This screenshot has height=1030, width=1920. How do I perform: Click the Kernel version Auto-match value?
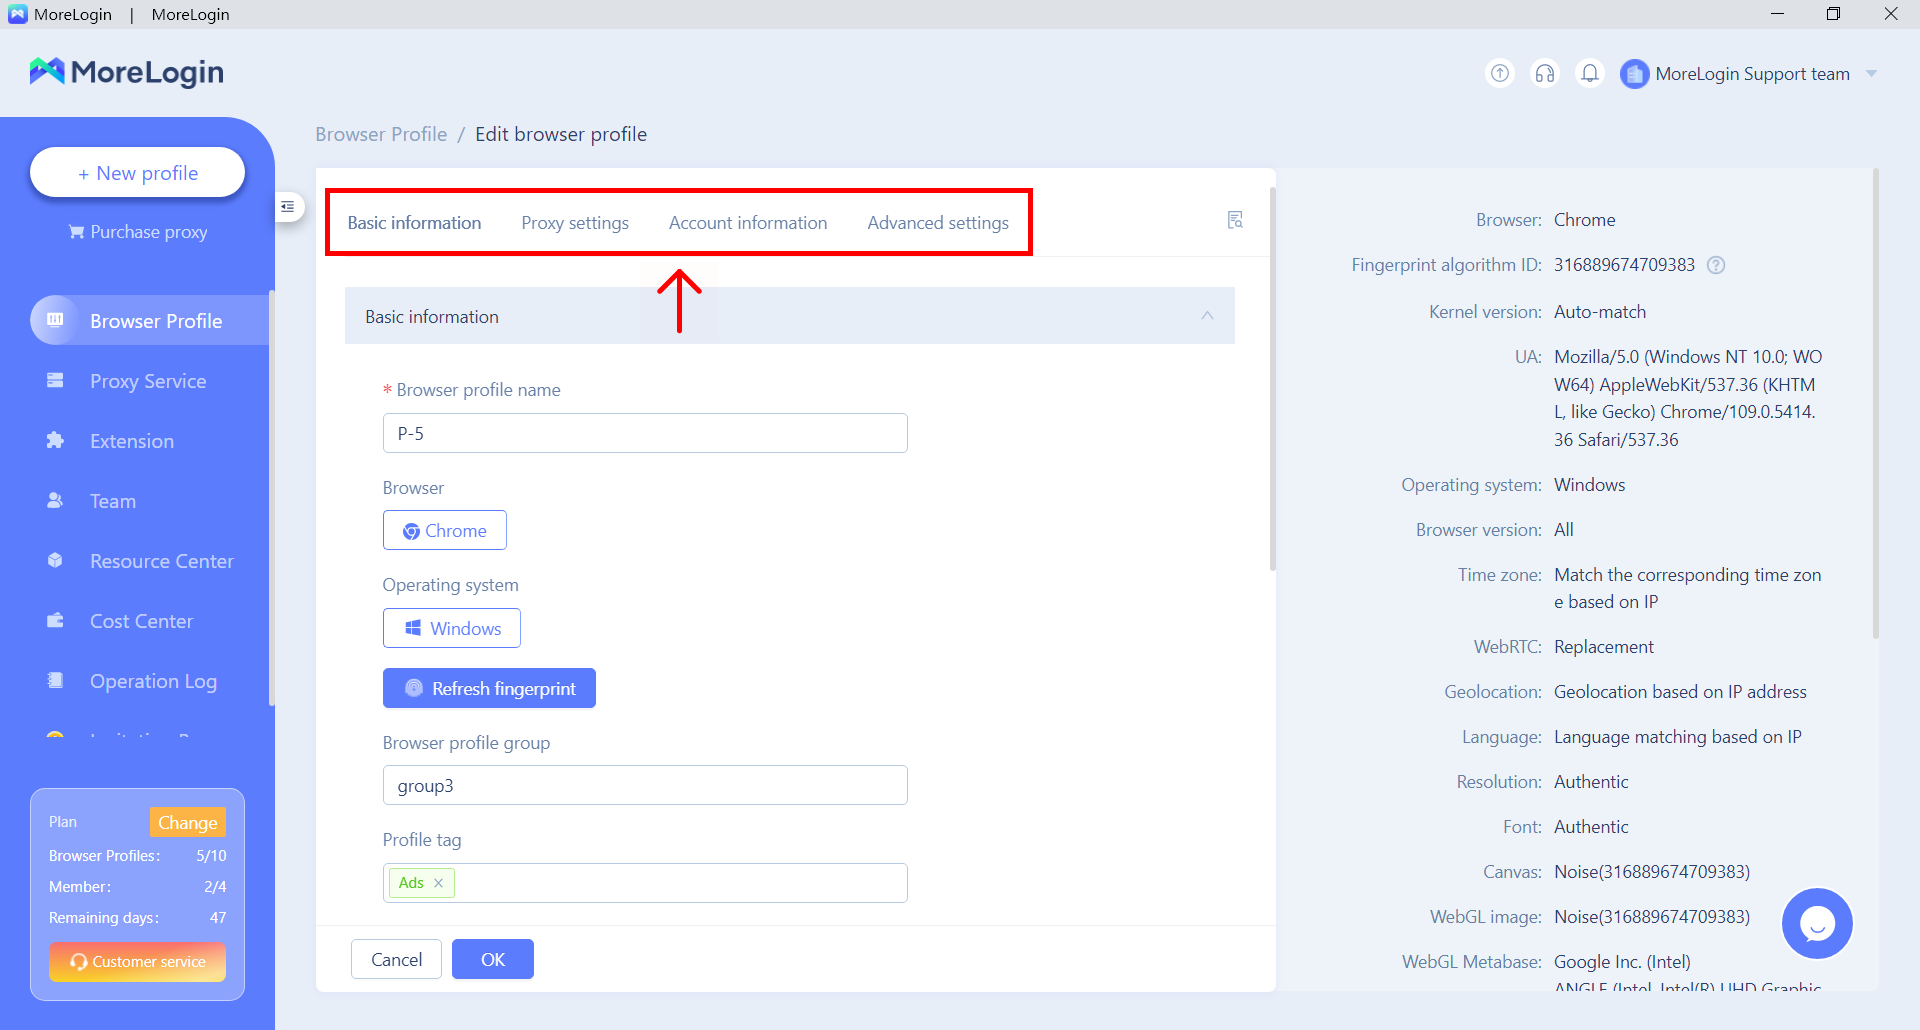pos(1600,312)
